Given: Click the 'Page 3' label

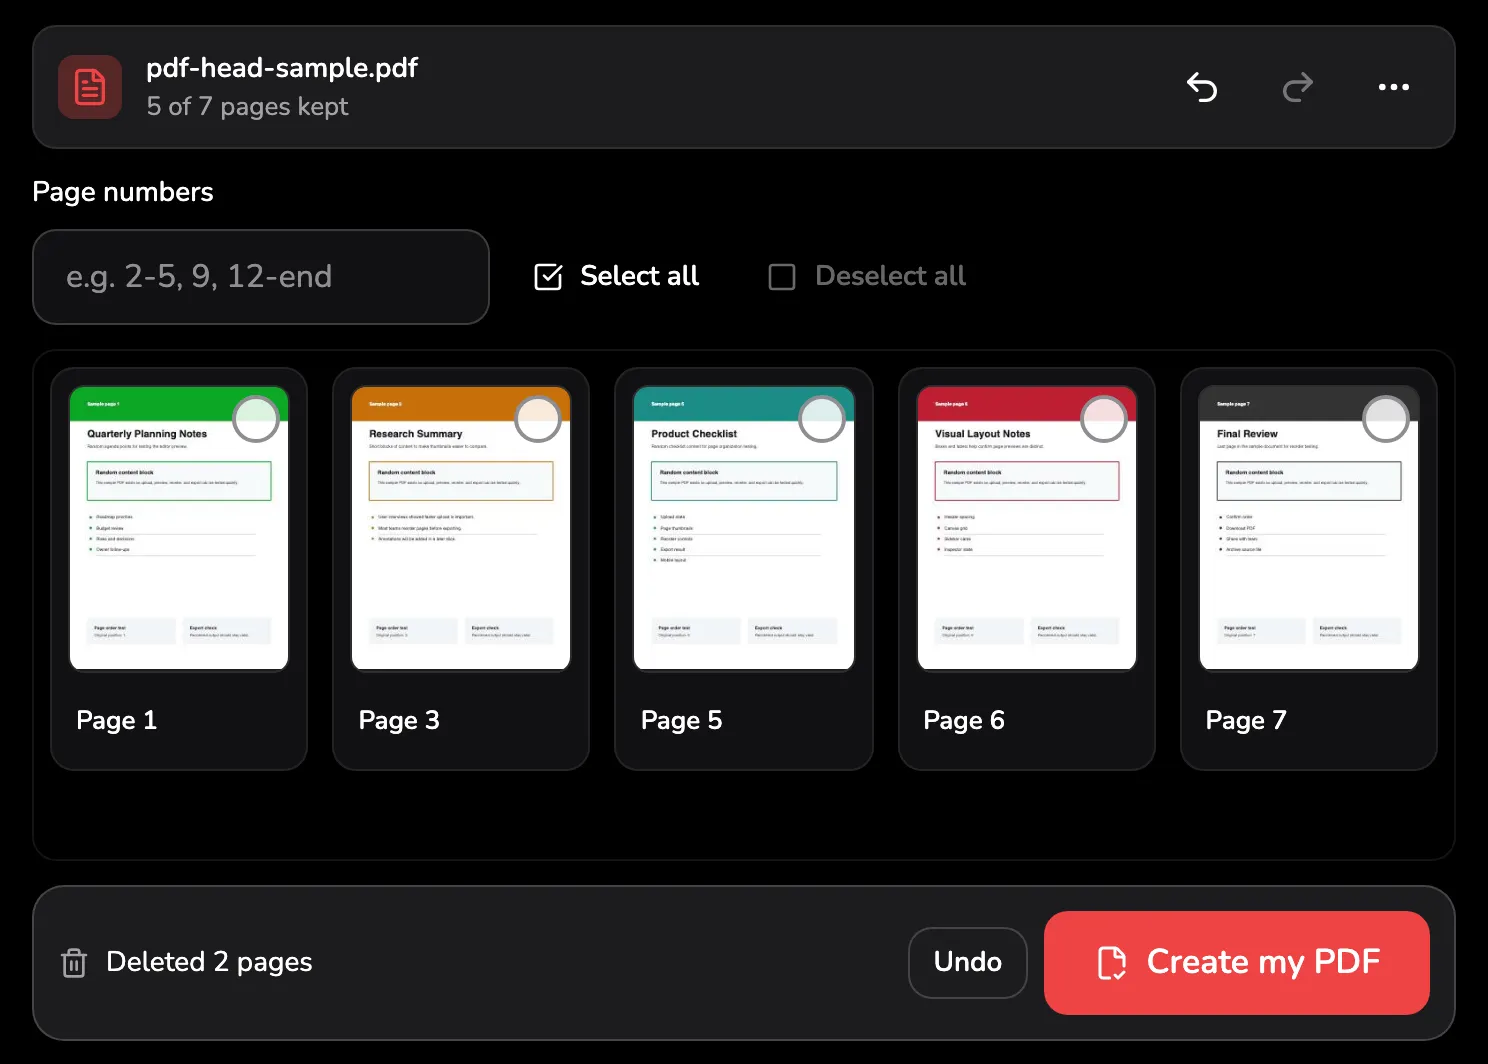Looking at the screenshot, I should (x=399, y=720).
